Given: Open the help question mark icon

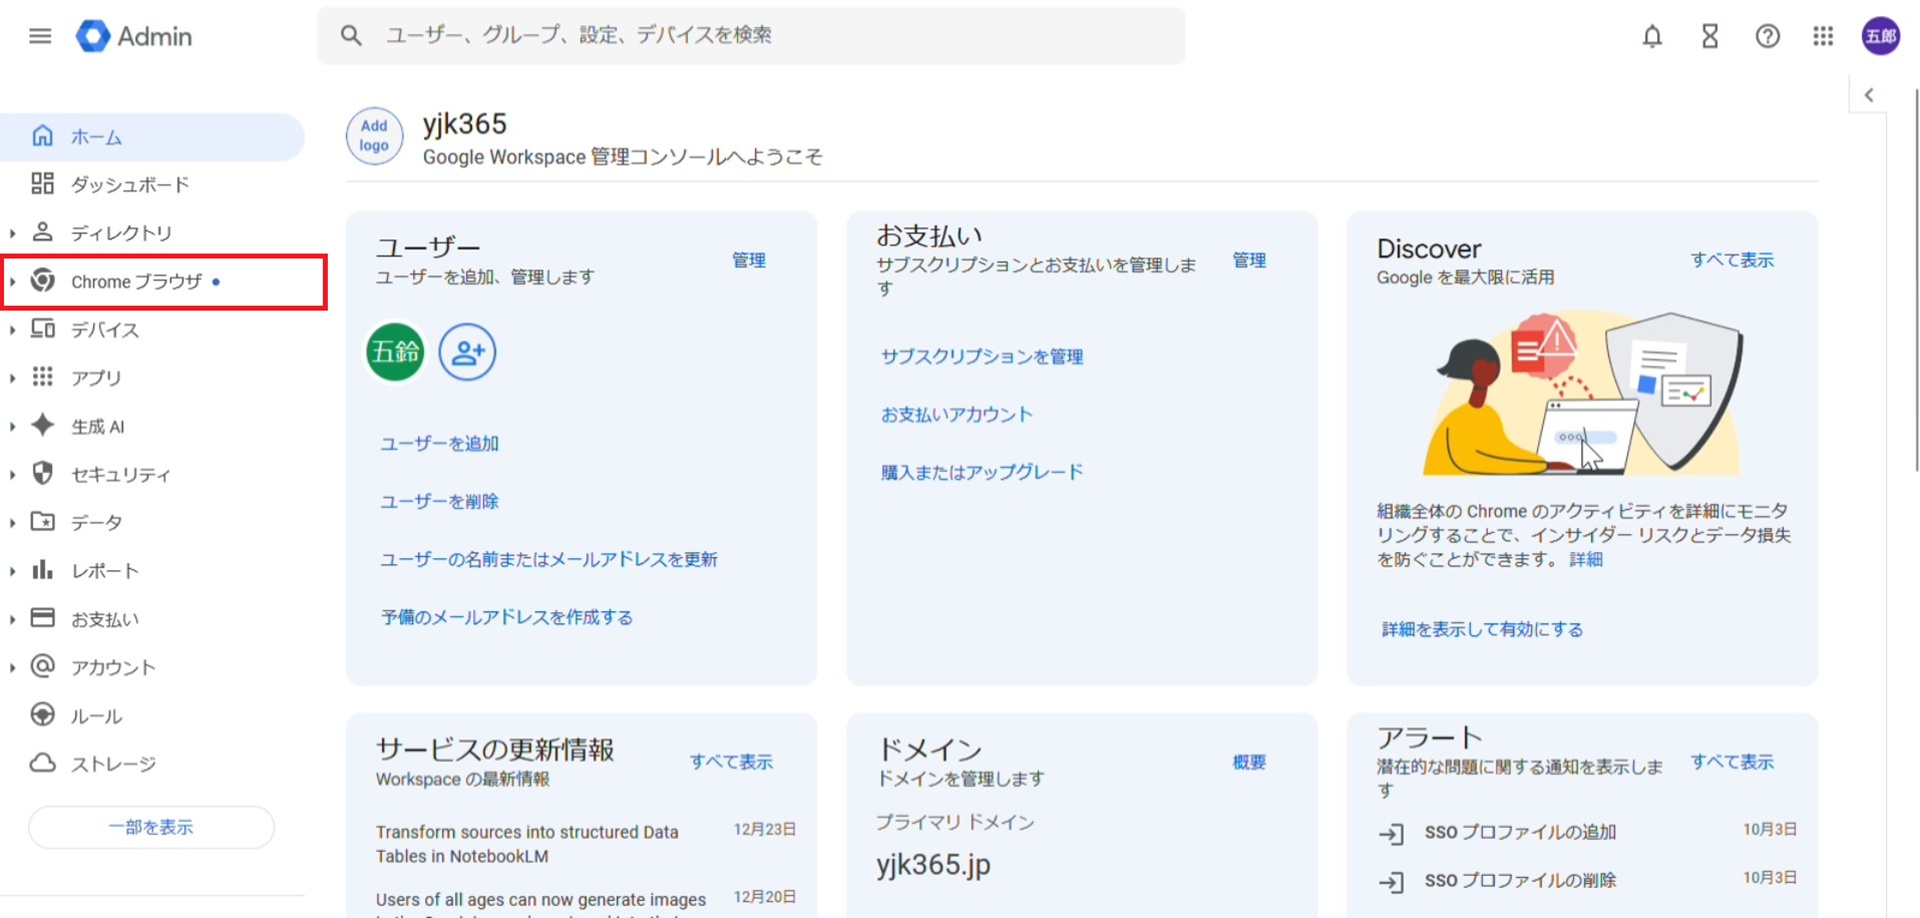Looking at the screenshot, I should [1767, 36].
